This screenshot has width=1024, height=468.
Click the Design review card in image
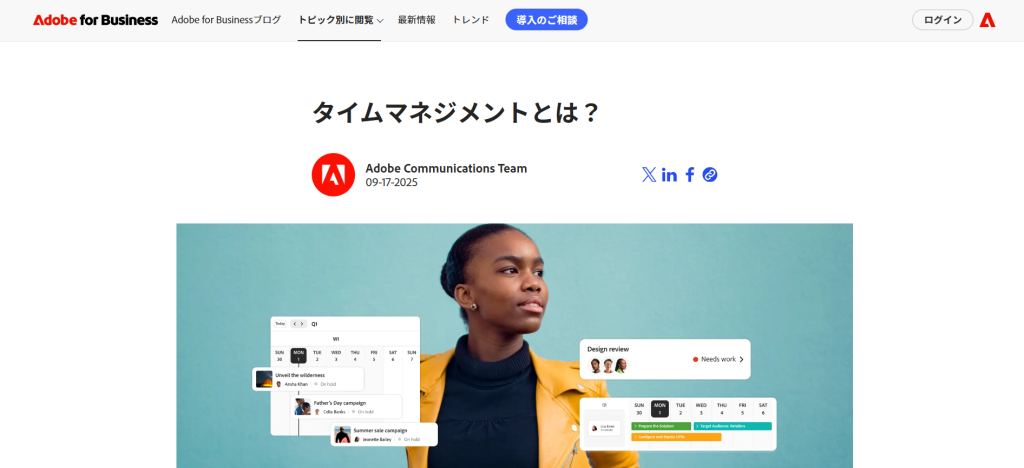665,359
